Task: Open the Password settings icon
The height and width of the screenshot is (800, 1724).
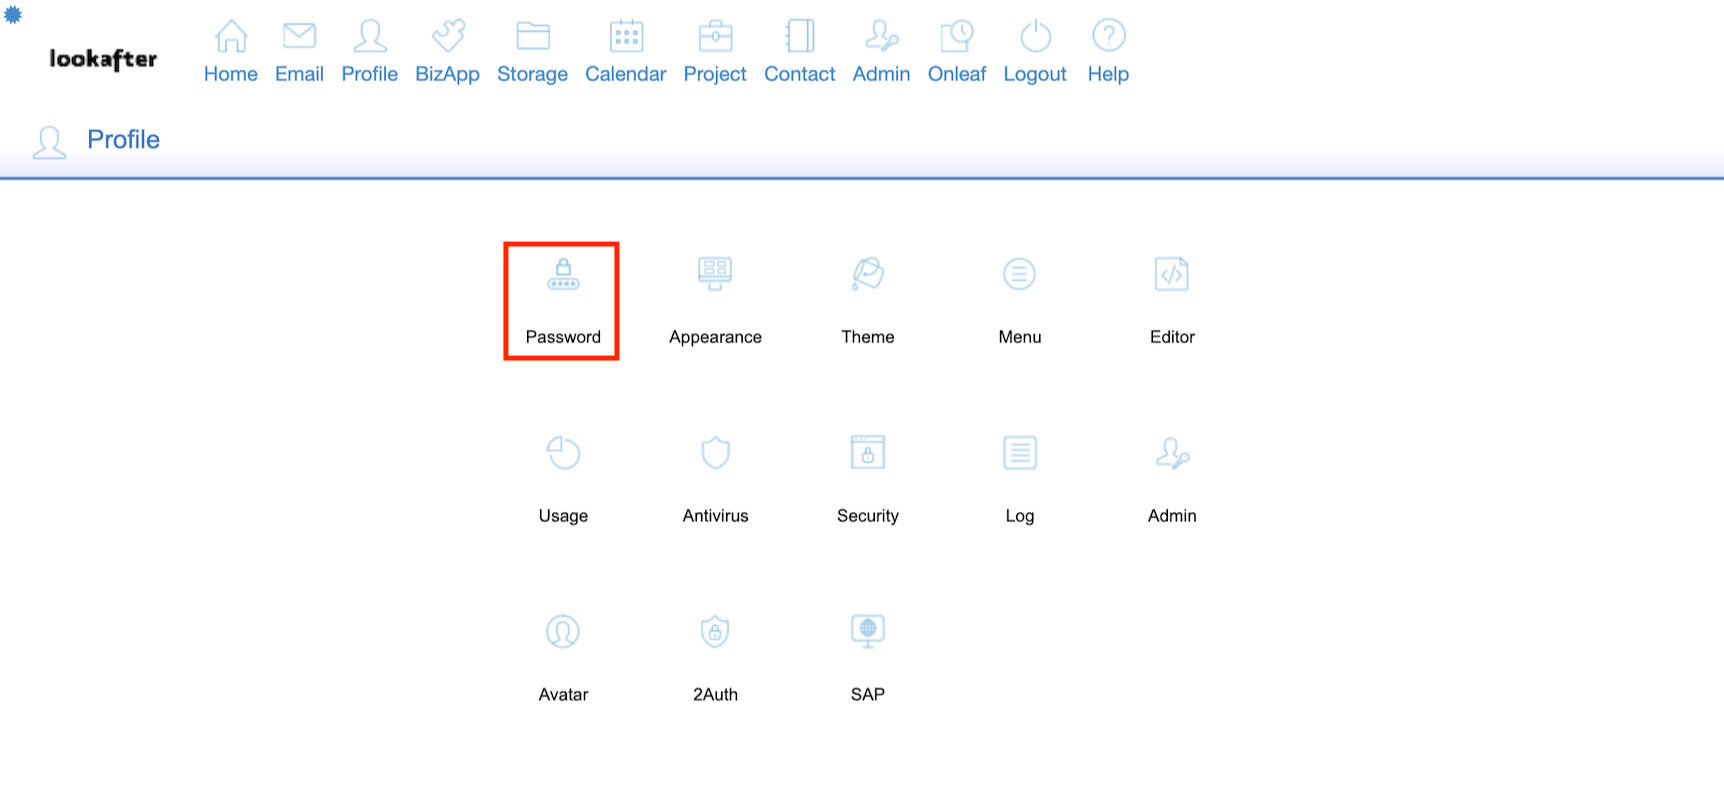Action: (563, 275)
